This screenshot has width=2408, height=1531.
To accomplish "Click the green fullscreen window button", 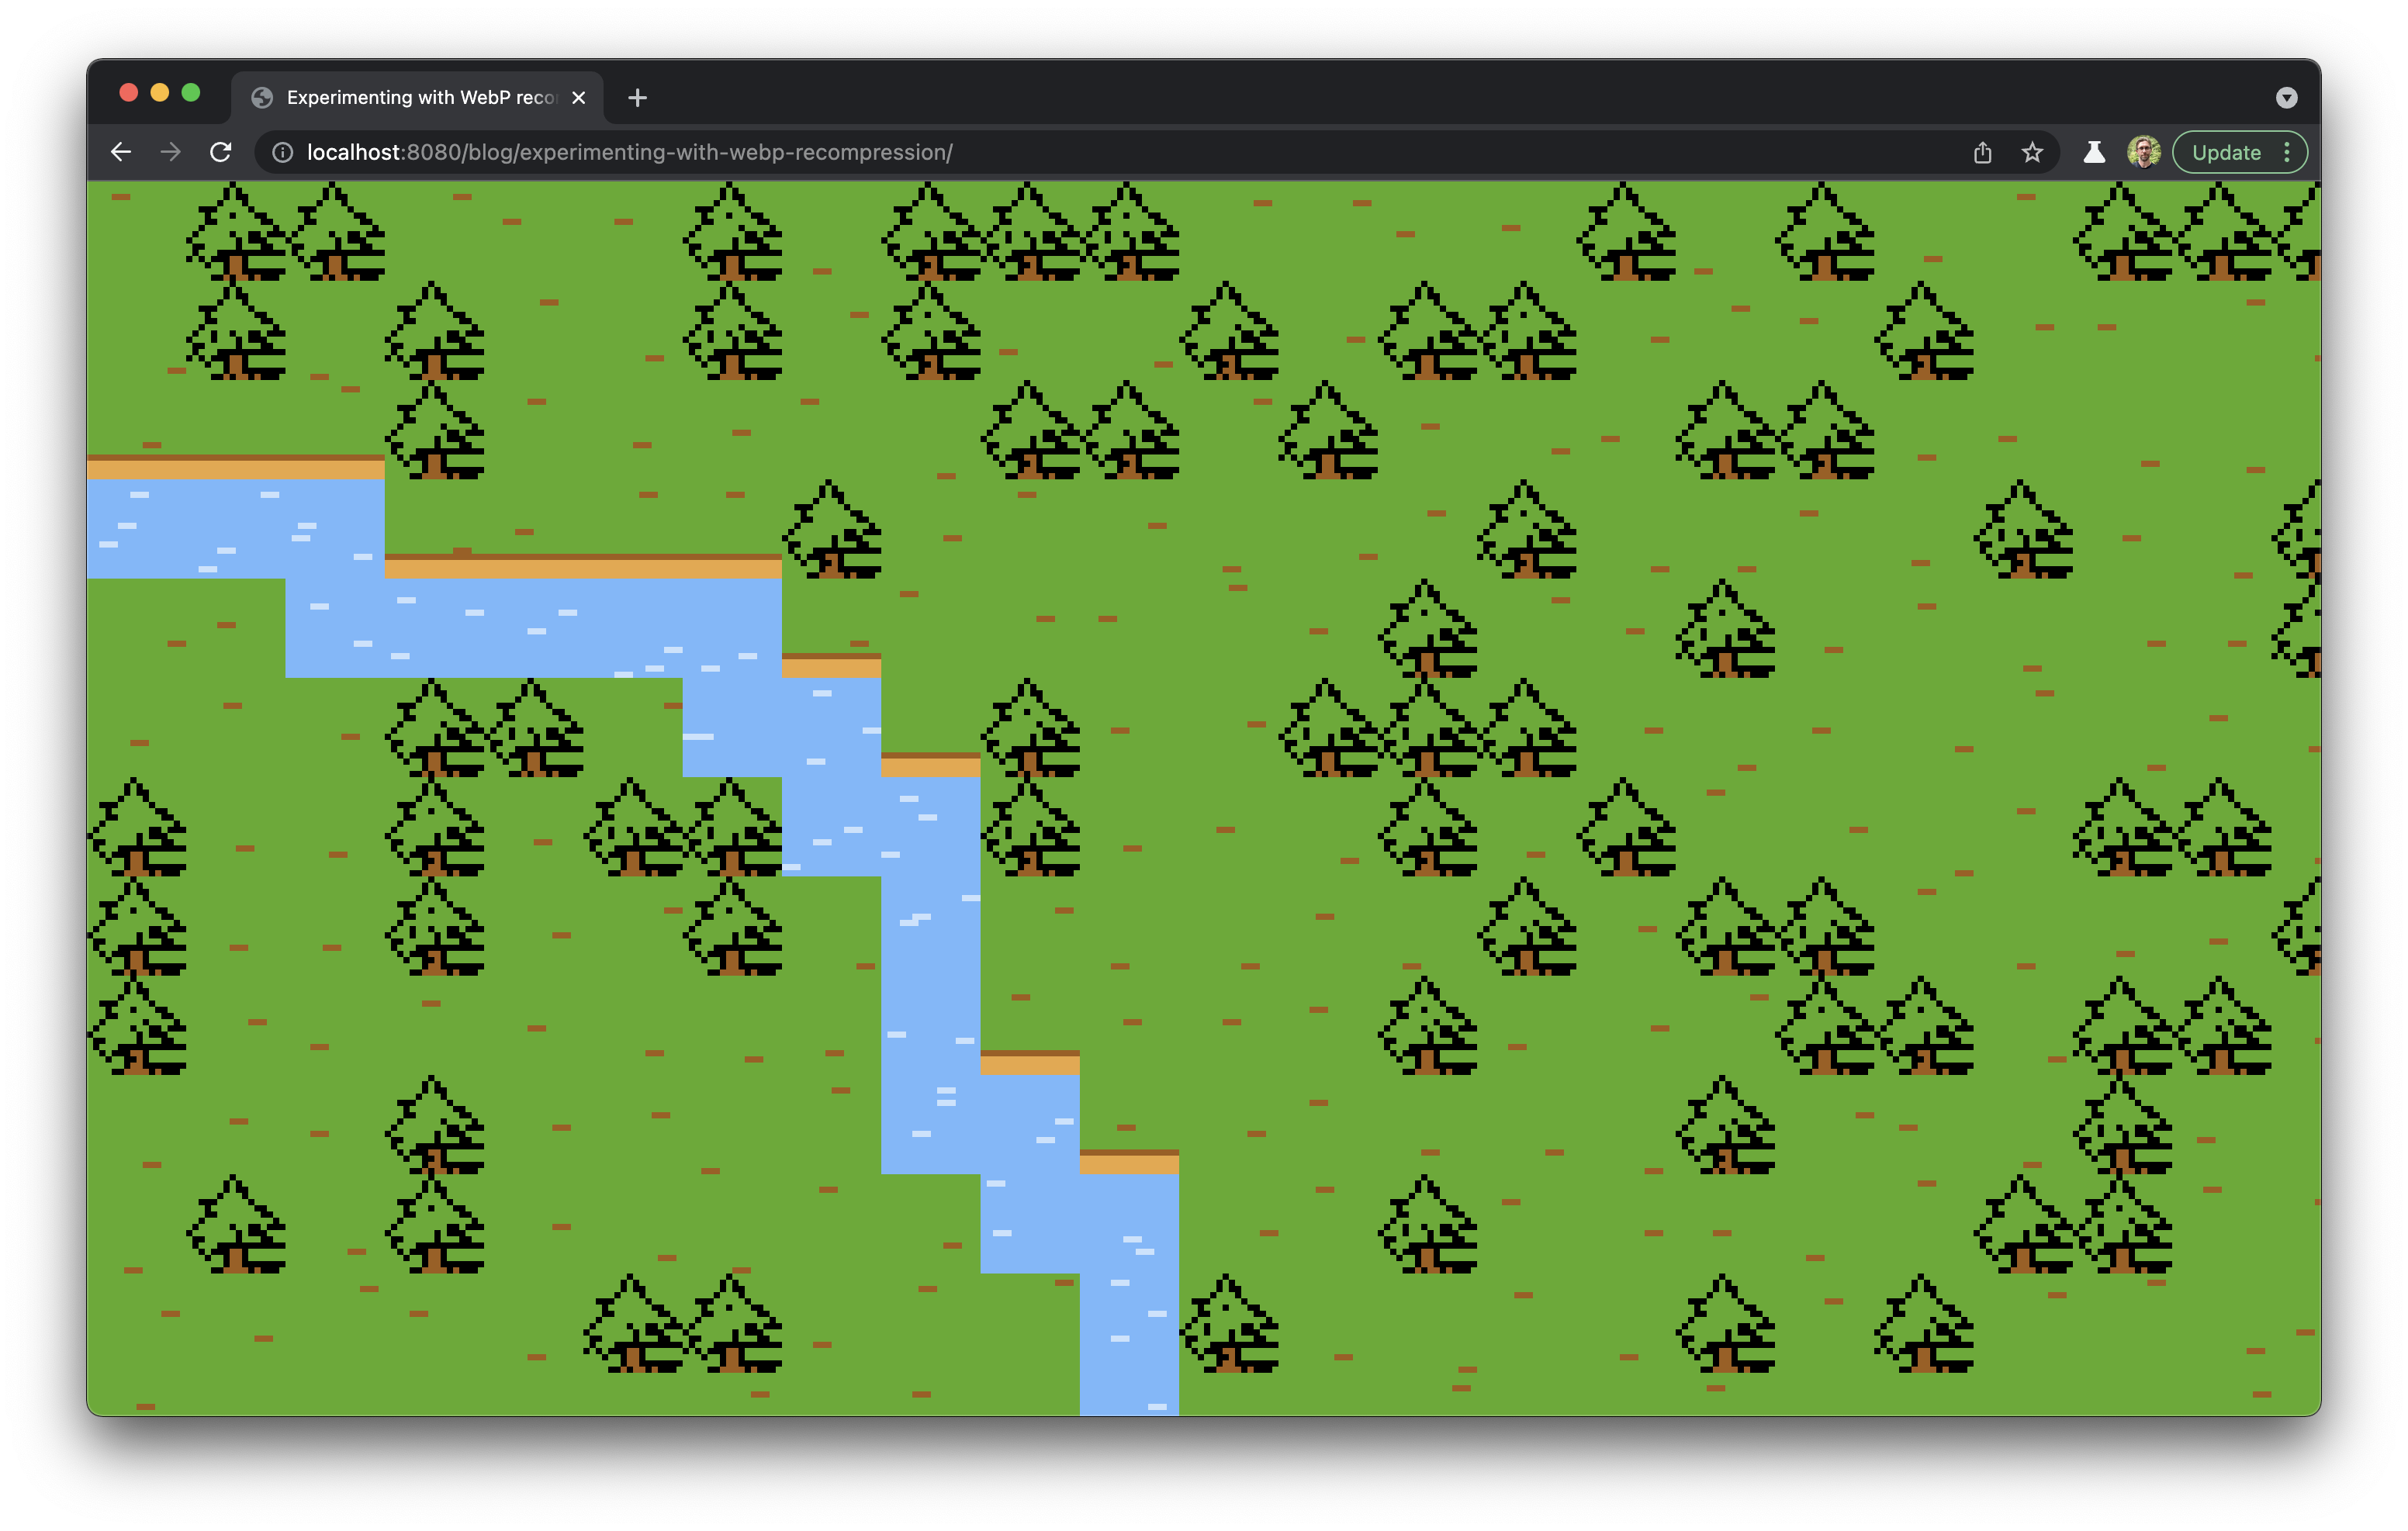I will [x=191, y=93].
